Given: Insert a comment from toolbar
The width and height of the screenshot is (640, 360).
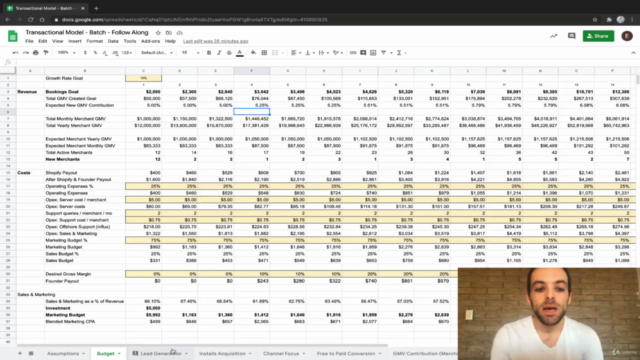Looking at the screenshot, I should coord(363,53).
